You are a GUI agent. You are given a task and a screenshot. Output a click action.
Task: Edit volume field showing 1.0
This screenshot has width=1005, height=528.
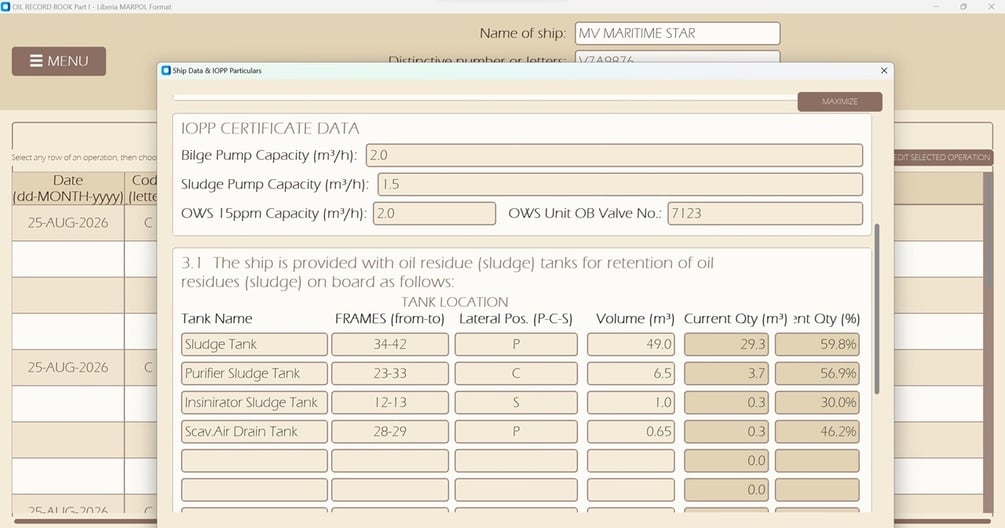tap(631, 402)
